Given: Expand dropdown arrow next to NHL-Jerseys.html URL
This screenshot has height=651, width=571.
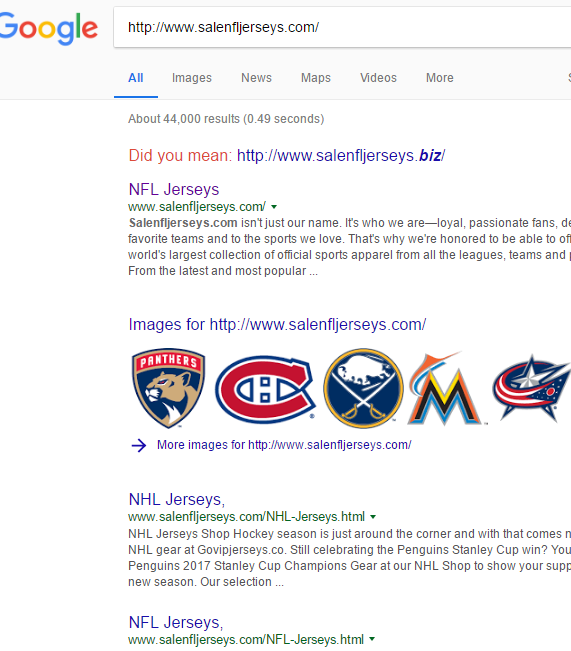Looking at the screenshot, I should pos(373,517).
